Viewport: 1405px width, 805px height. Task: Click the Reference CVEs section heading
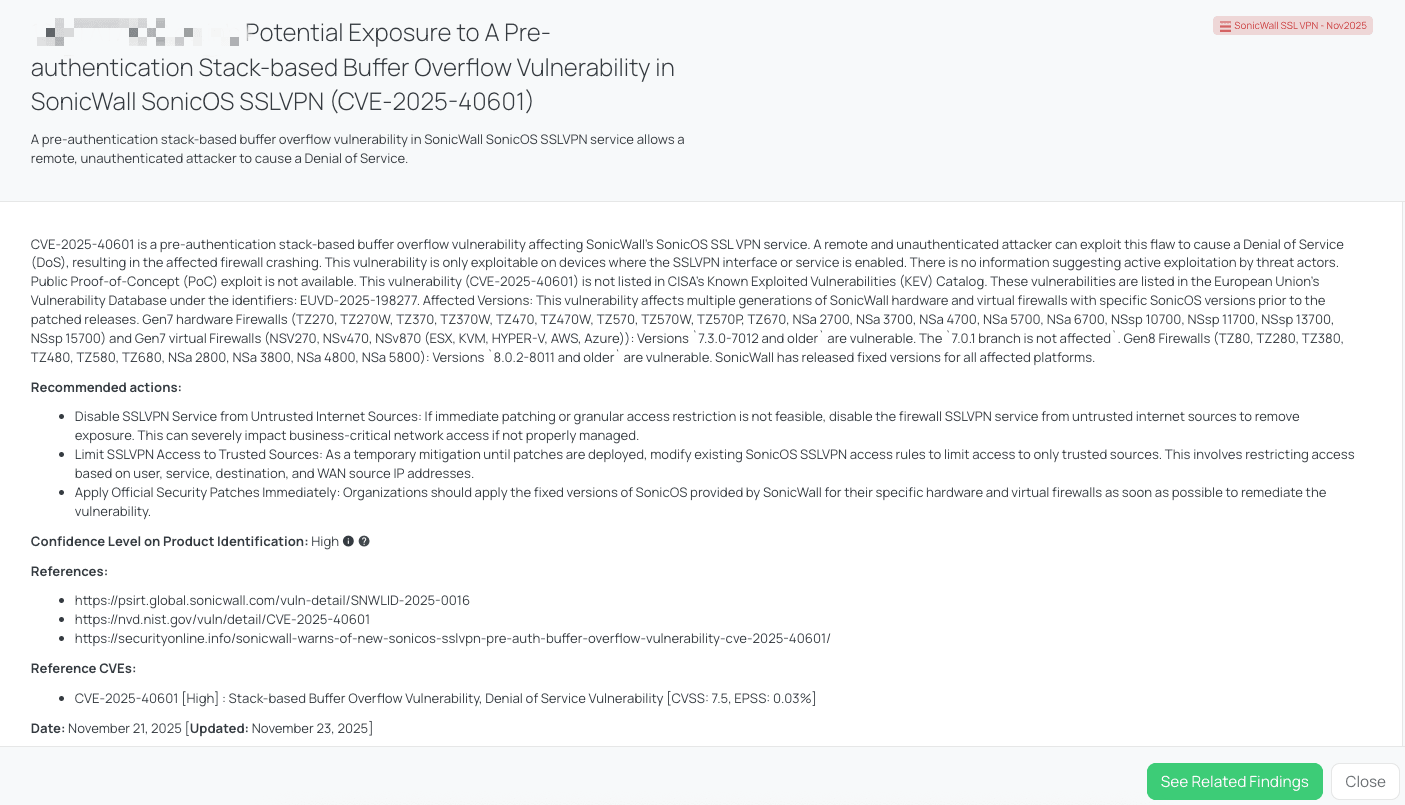pyautogui.click(x=82, y=668)
